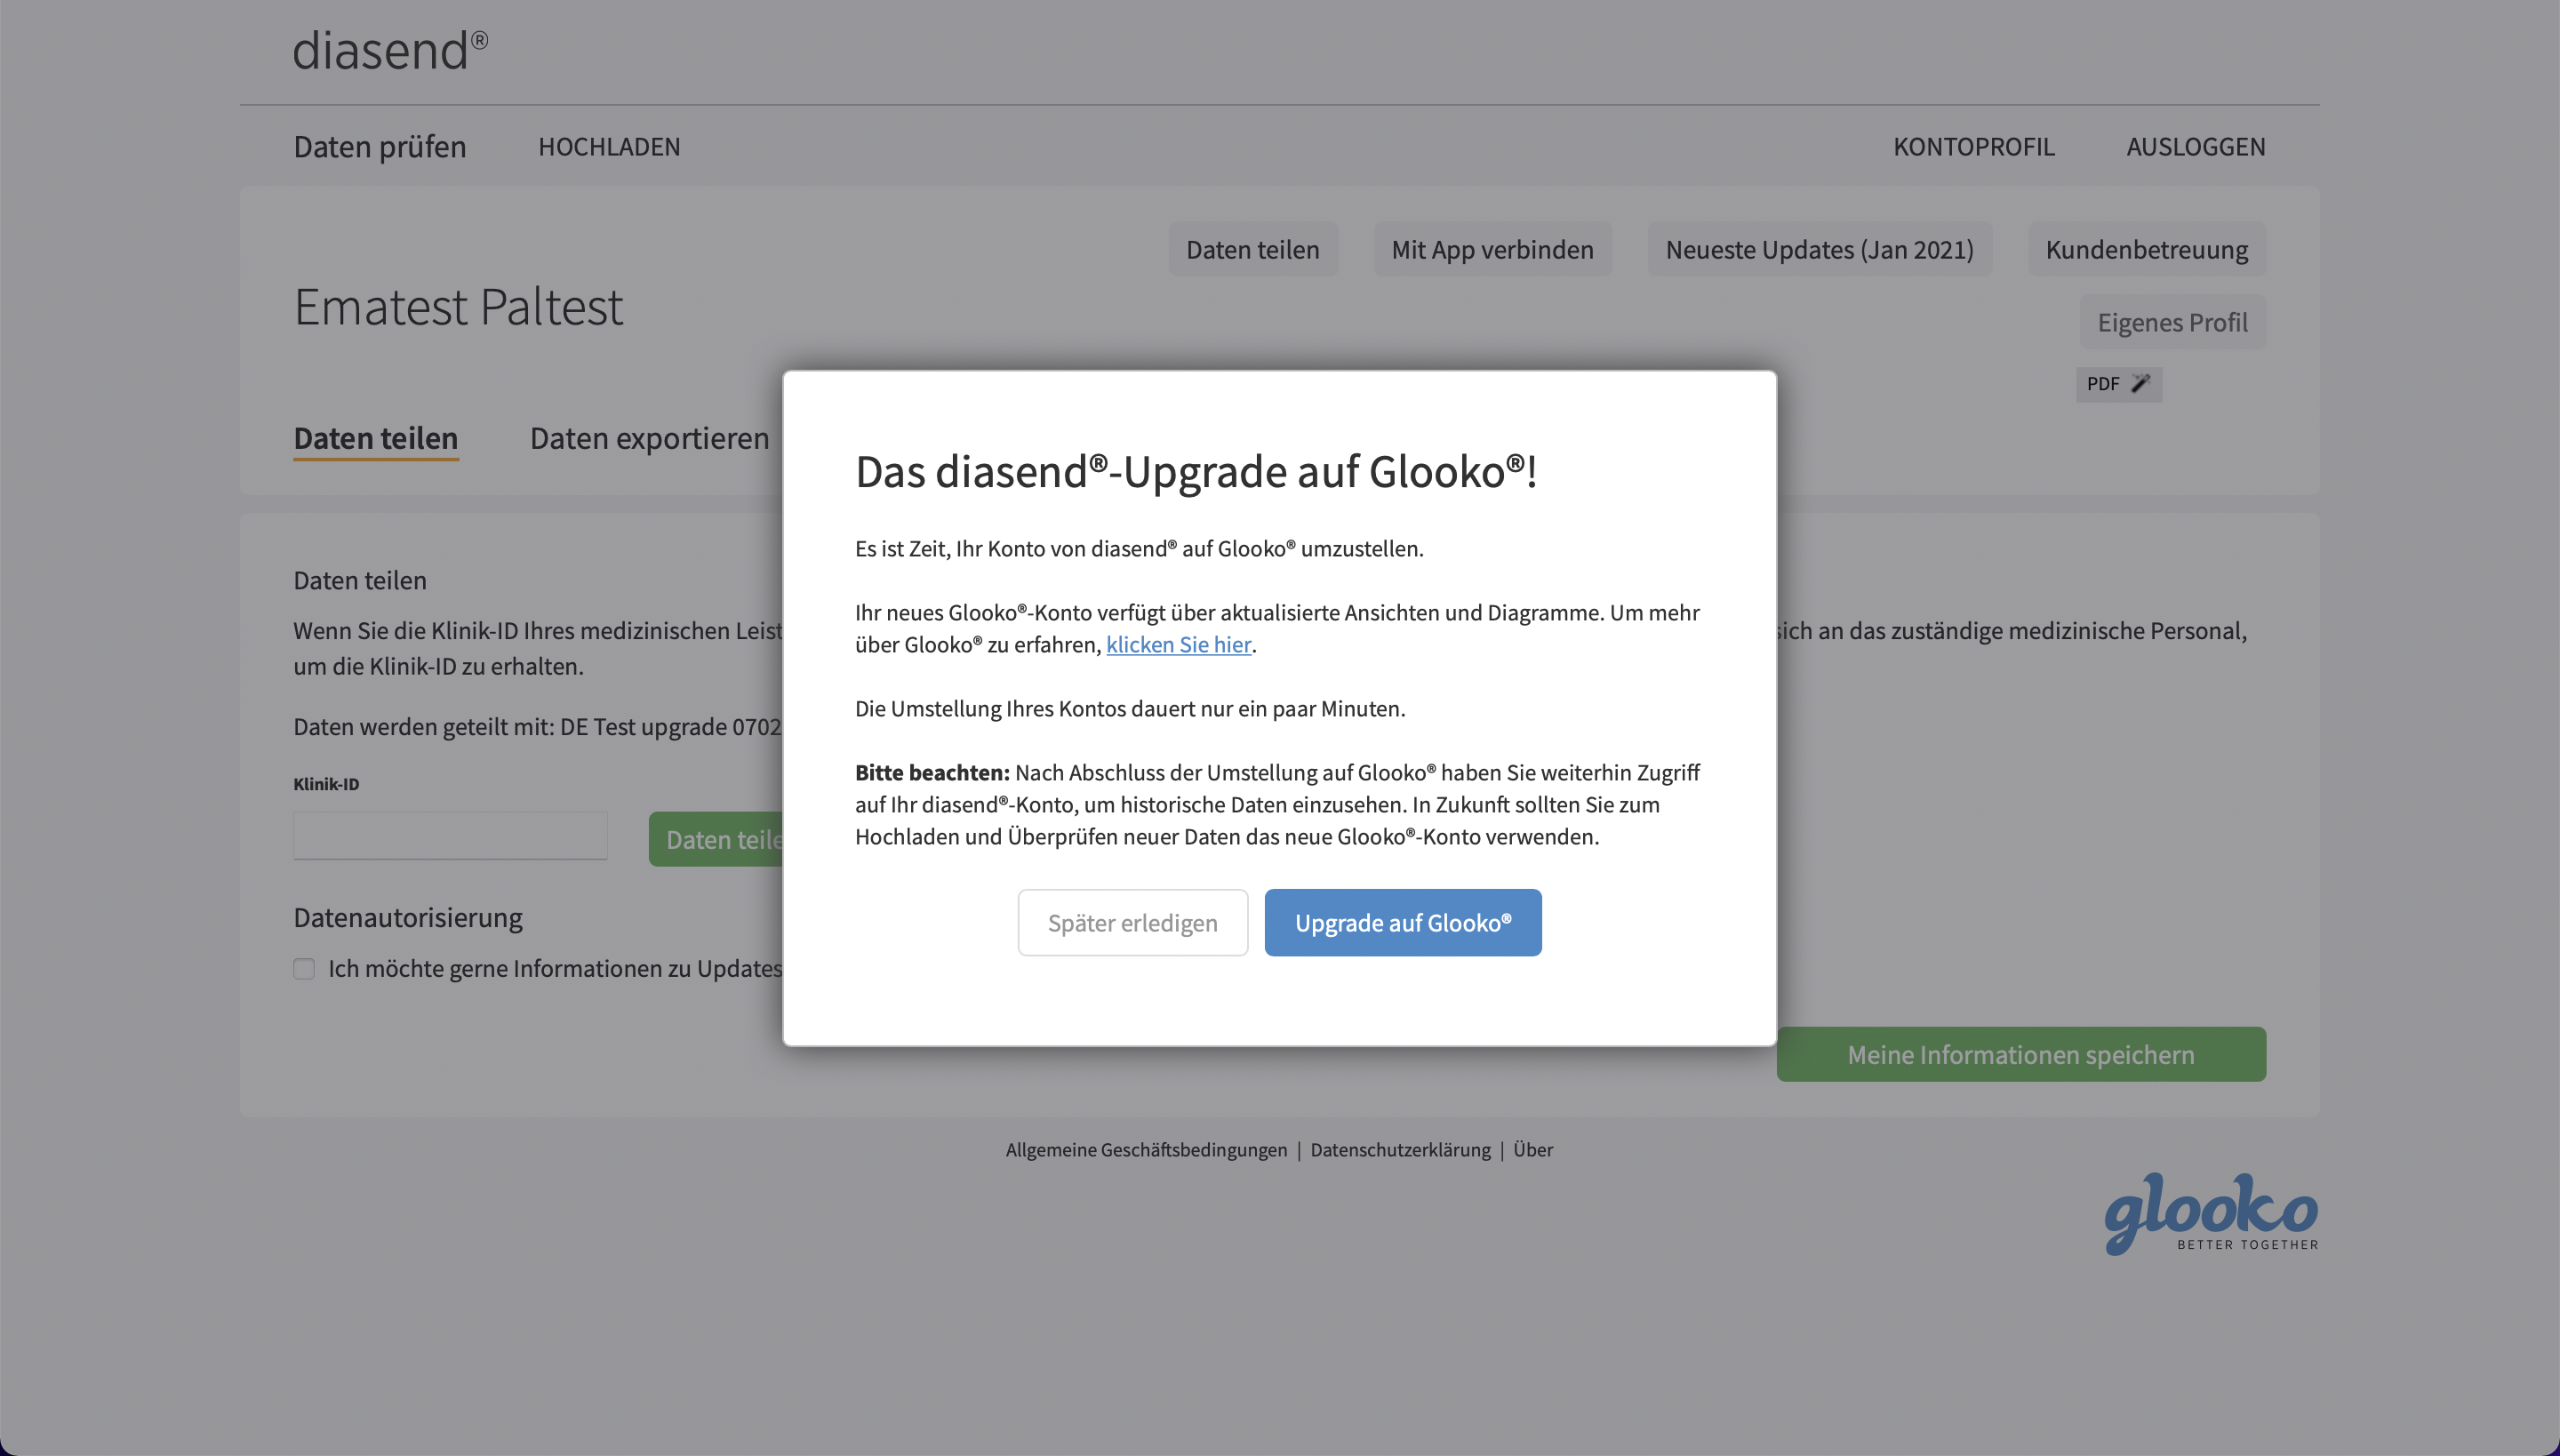Screen dimensions: 2560x1456
Task: Click the Klinik-ID label
Action: pos(326,785)
